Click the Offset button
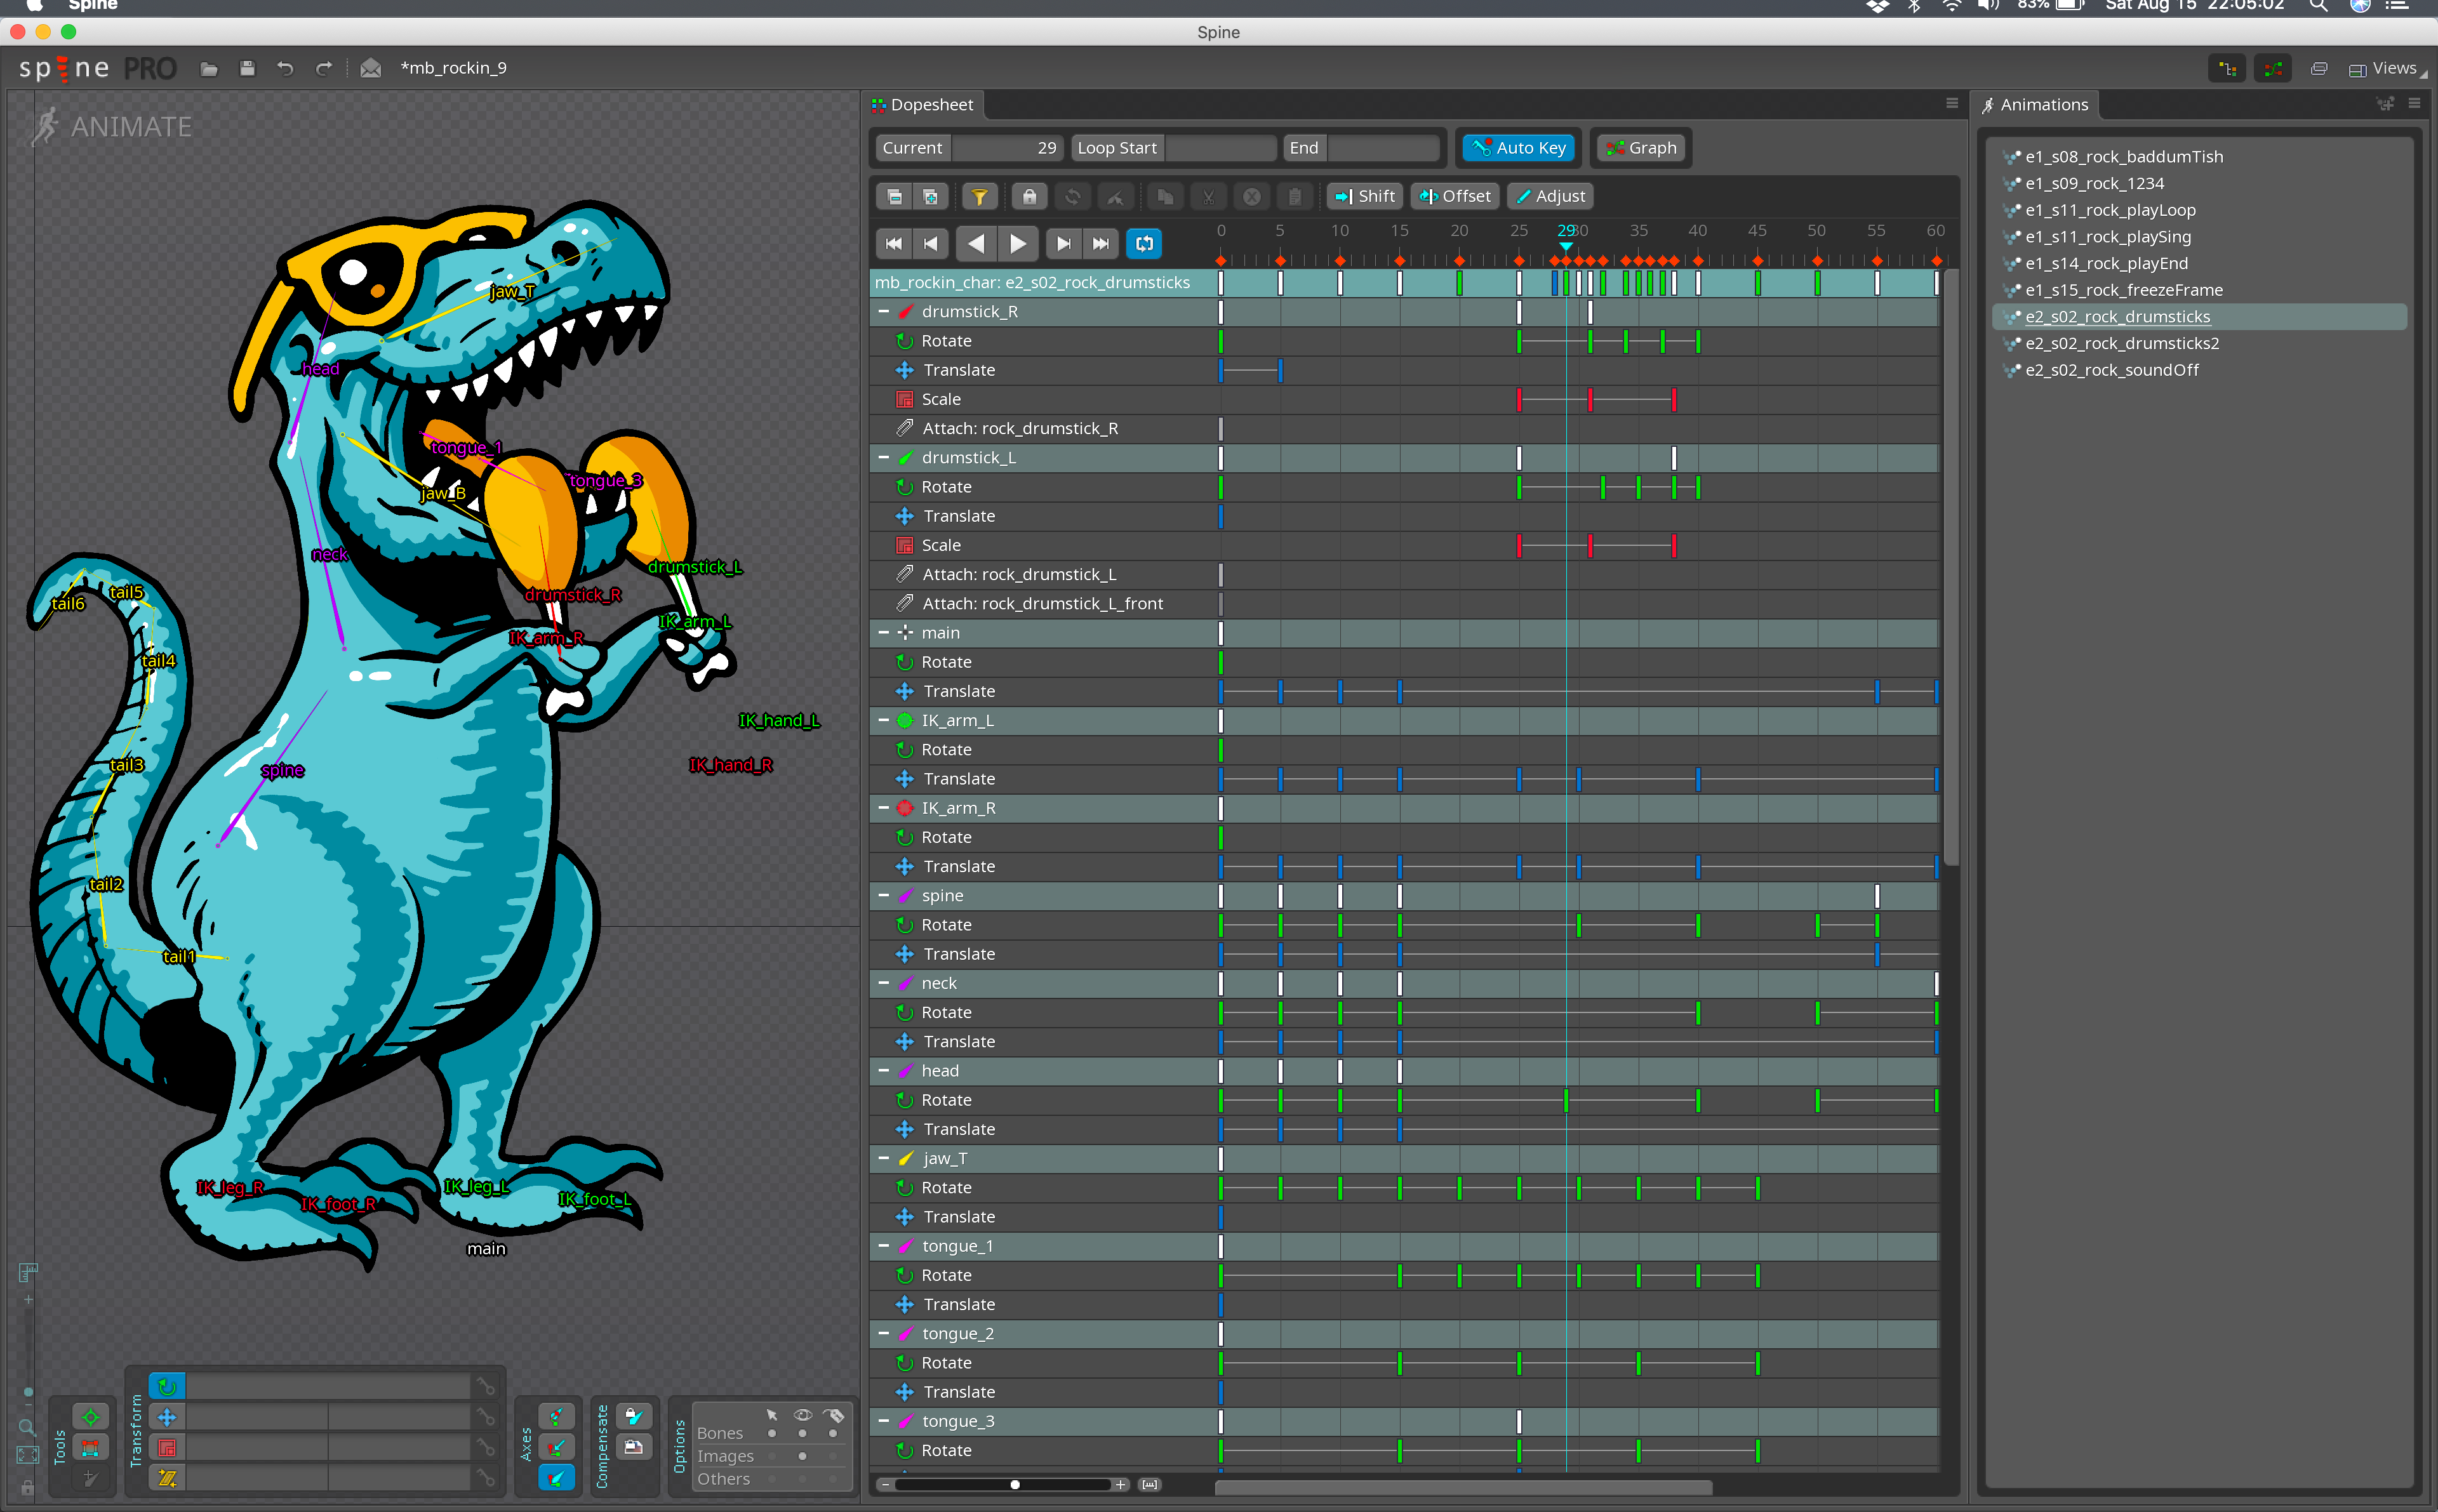This screenshot has width=2438, height=1512. pyautogui.click(x=1455, y=197)
